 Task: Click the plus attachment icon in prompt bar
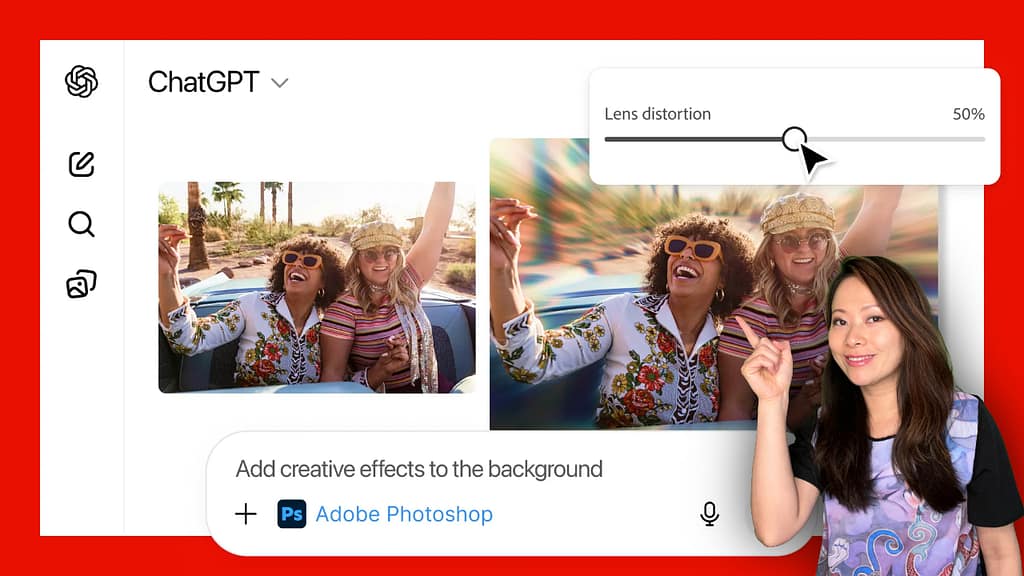click(245, 514)
